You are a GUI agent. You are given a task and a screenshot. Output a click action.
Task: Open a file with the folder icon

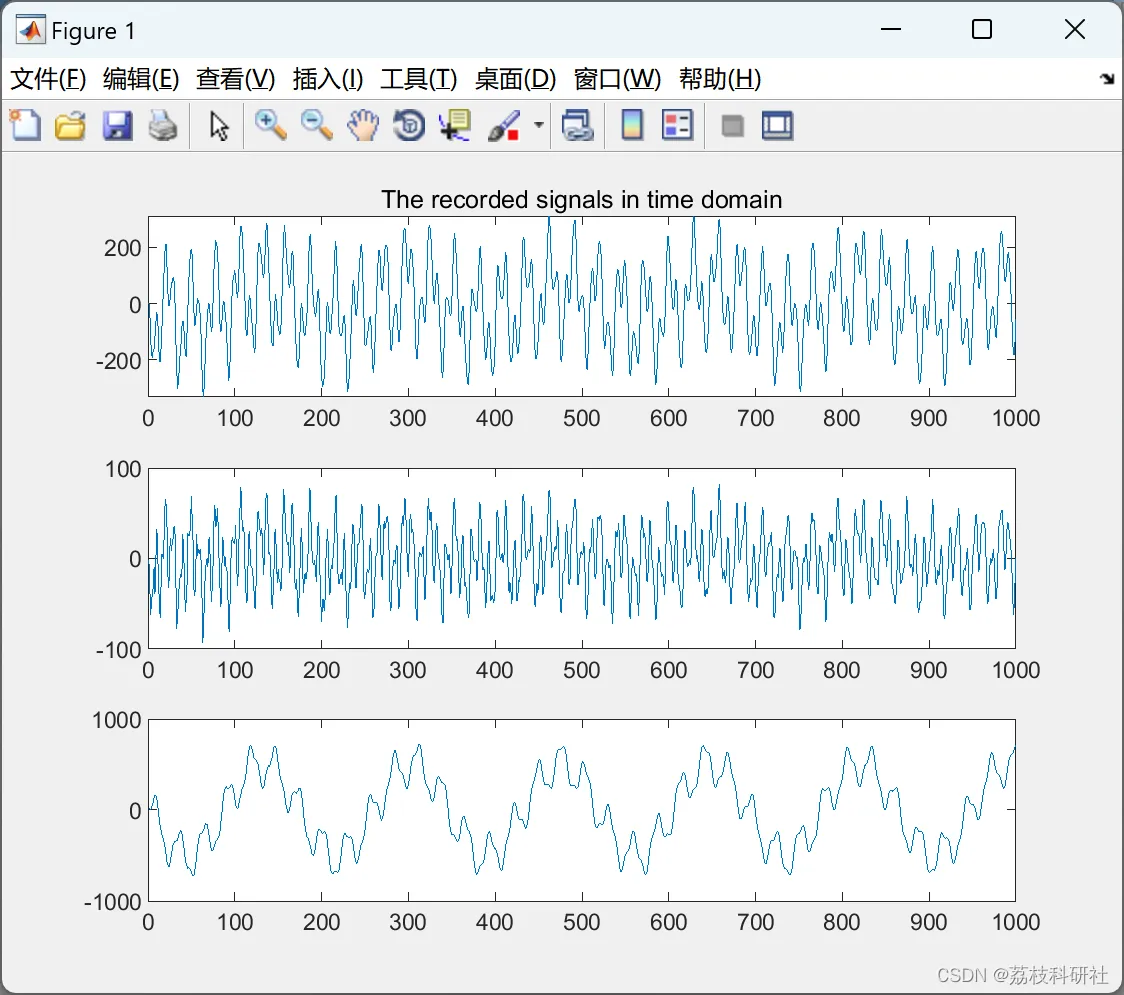(70, 126)
